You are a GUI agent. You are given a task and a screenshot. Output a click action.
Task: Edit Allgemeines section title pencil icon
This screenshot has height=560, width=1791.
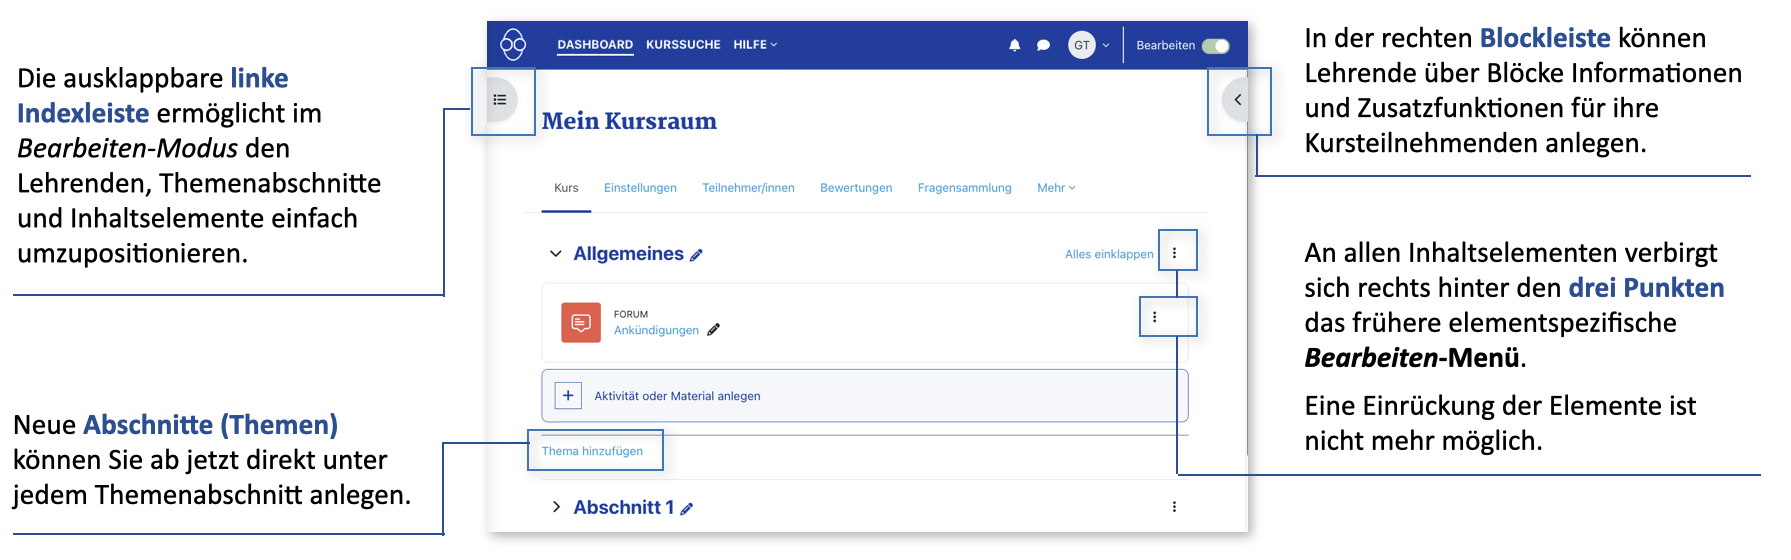[x=697, y=255]
